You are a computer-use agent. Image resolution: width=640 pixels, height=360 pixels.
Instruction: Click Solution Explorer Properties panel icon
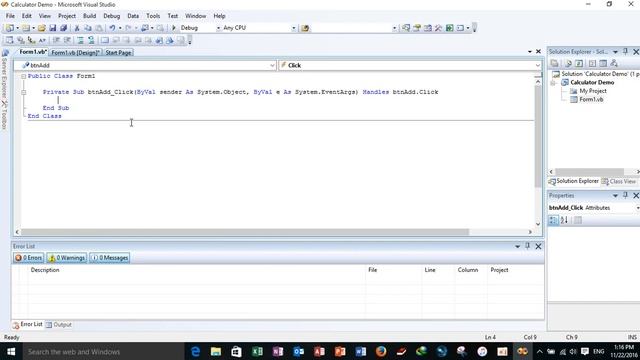point(554,63)
